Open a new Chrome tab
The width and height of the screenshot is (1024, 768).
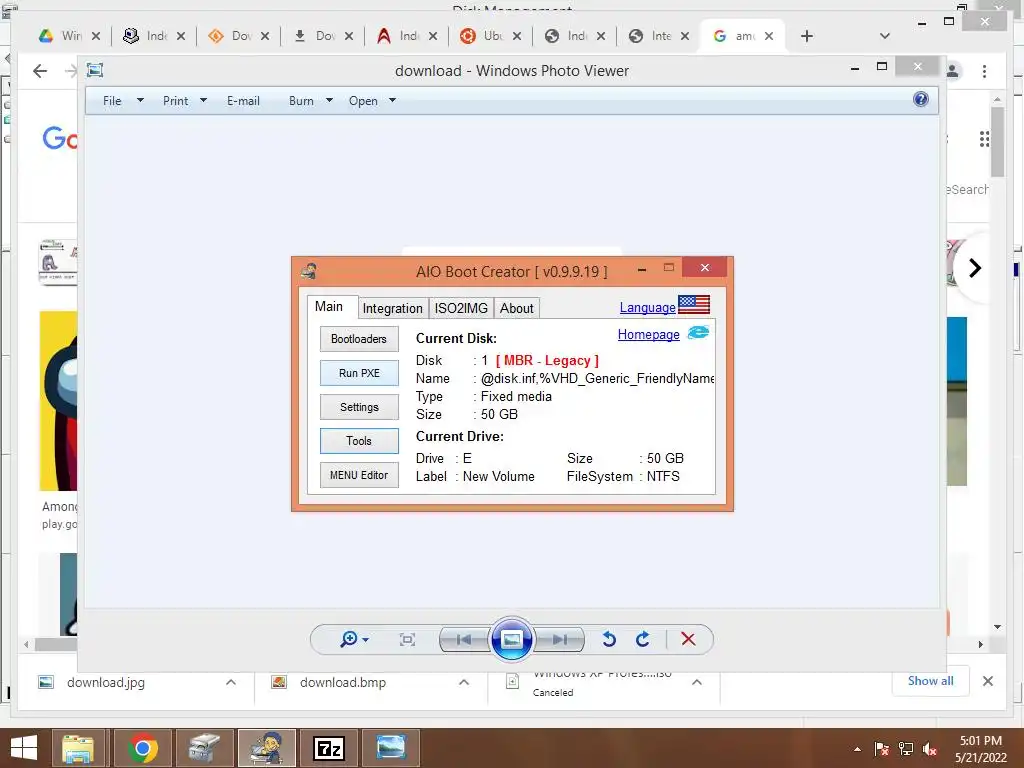807,36
